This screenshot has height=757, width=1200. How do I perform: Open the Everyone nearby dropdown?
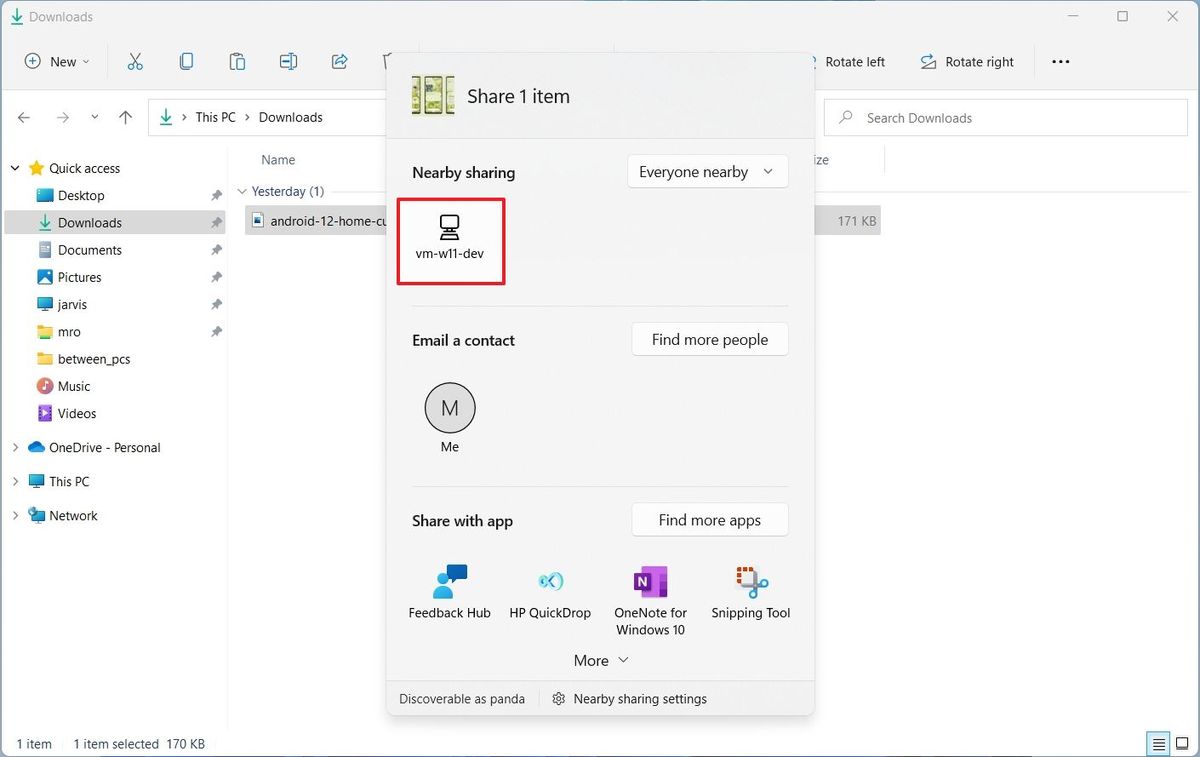[707, 171]
